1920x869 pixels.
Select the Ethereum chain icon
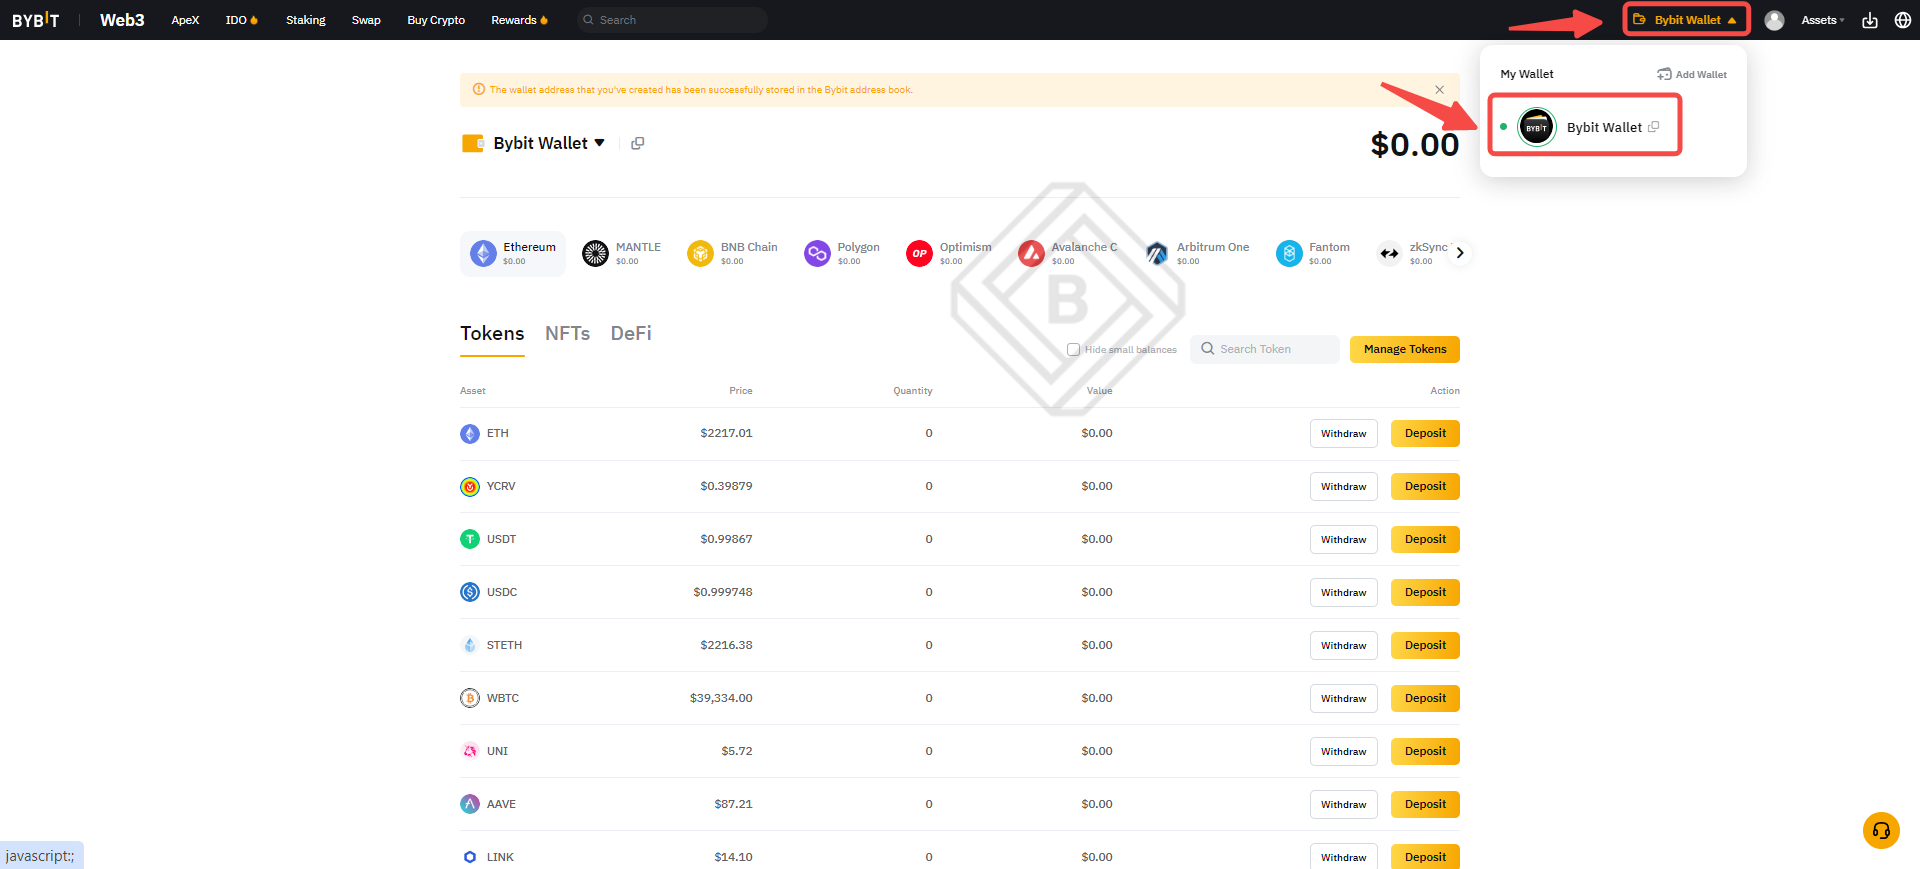(484, 254)
